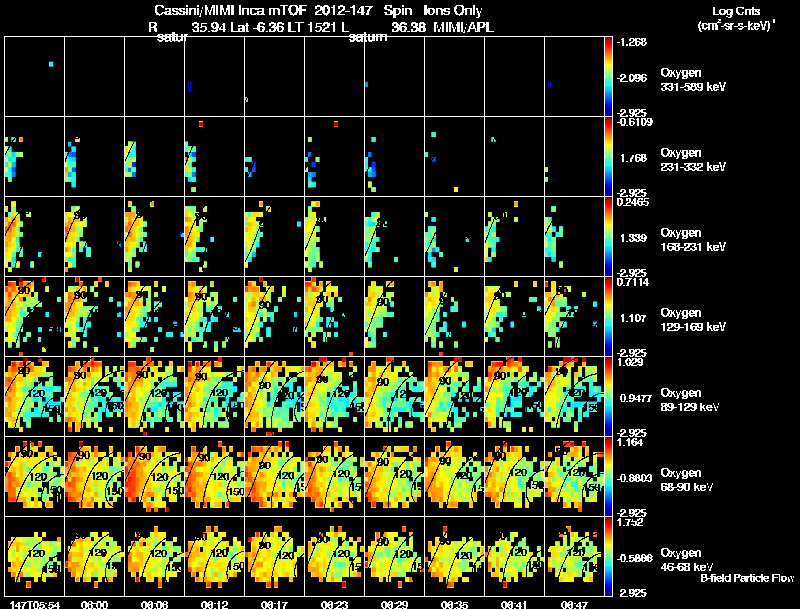Click the '168-231 keV' energy label
800x609 pixels.
tap(693, 247)
